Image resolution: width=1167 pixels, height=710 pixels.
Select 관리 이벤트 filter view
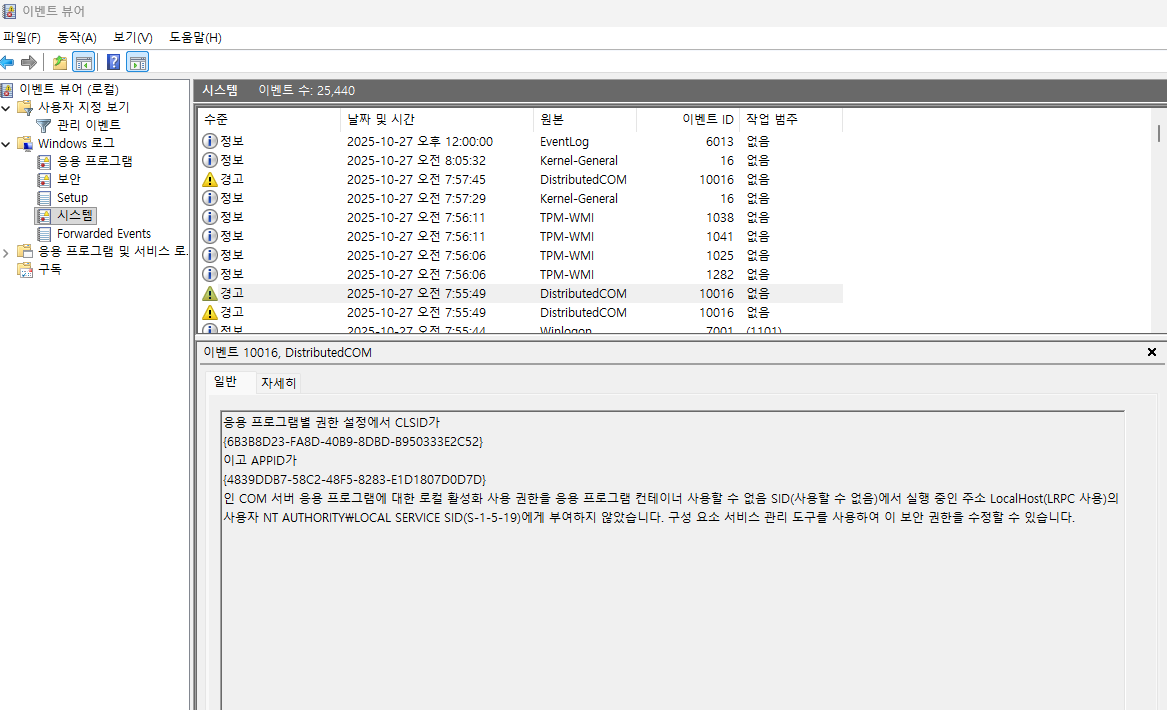coord(89,125)
